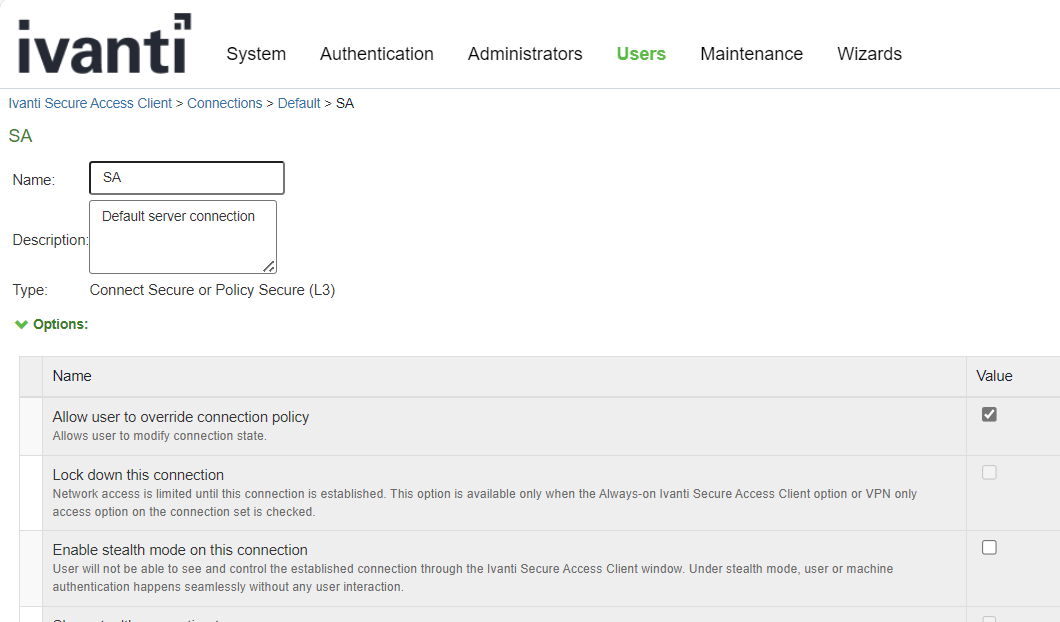1060x622 pixels.
Task: Open the Maintenance menu
Action: point(751,54)
